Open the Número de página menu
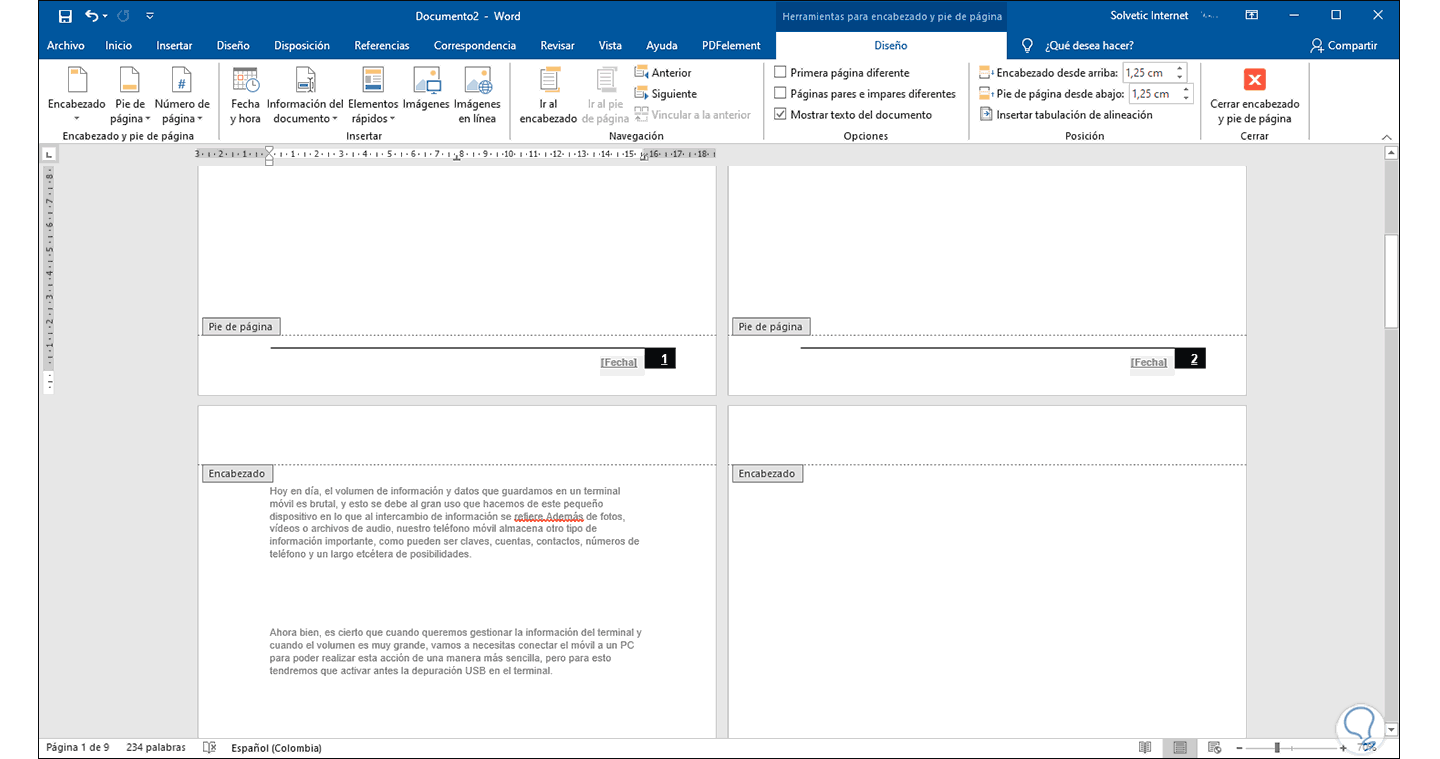This screenshot has height=759, width=1440. (182, 95)
